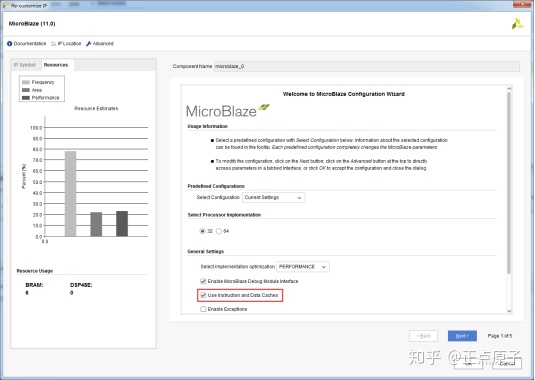
Task: Toggle Enable MicroBlaze Debug Module Interface
Action: point(203,281)
